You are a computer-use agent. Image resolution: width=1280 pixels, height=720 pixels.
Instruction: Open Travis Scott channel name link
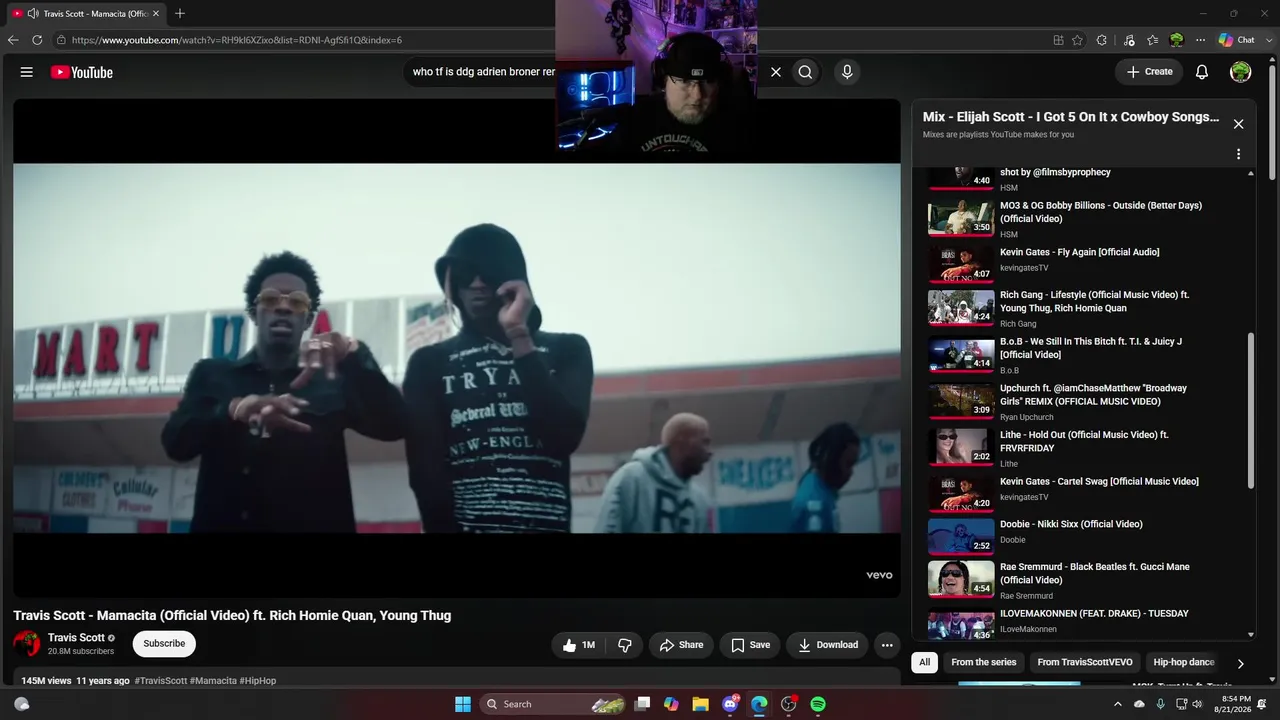[x=76, y=638]
